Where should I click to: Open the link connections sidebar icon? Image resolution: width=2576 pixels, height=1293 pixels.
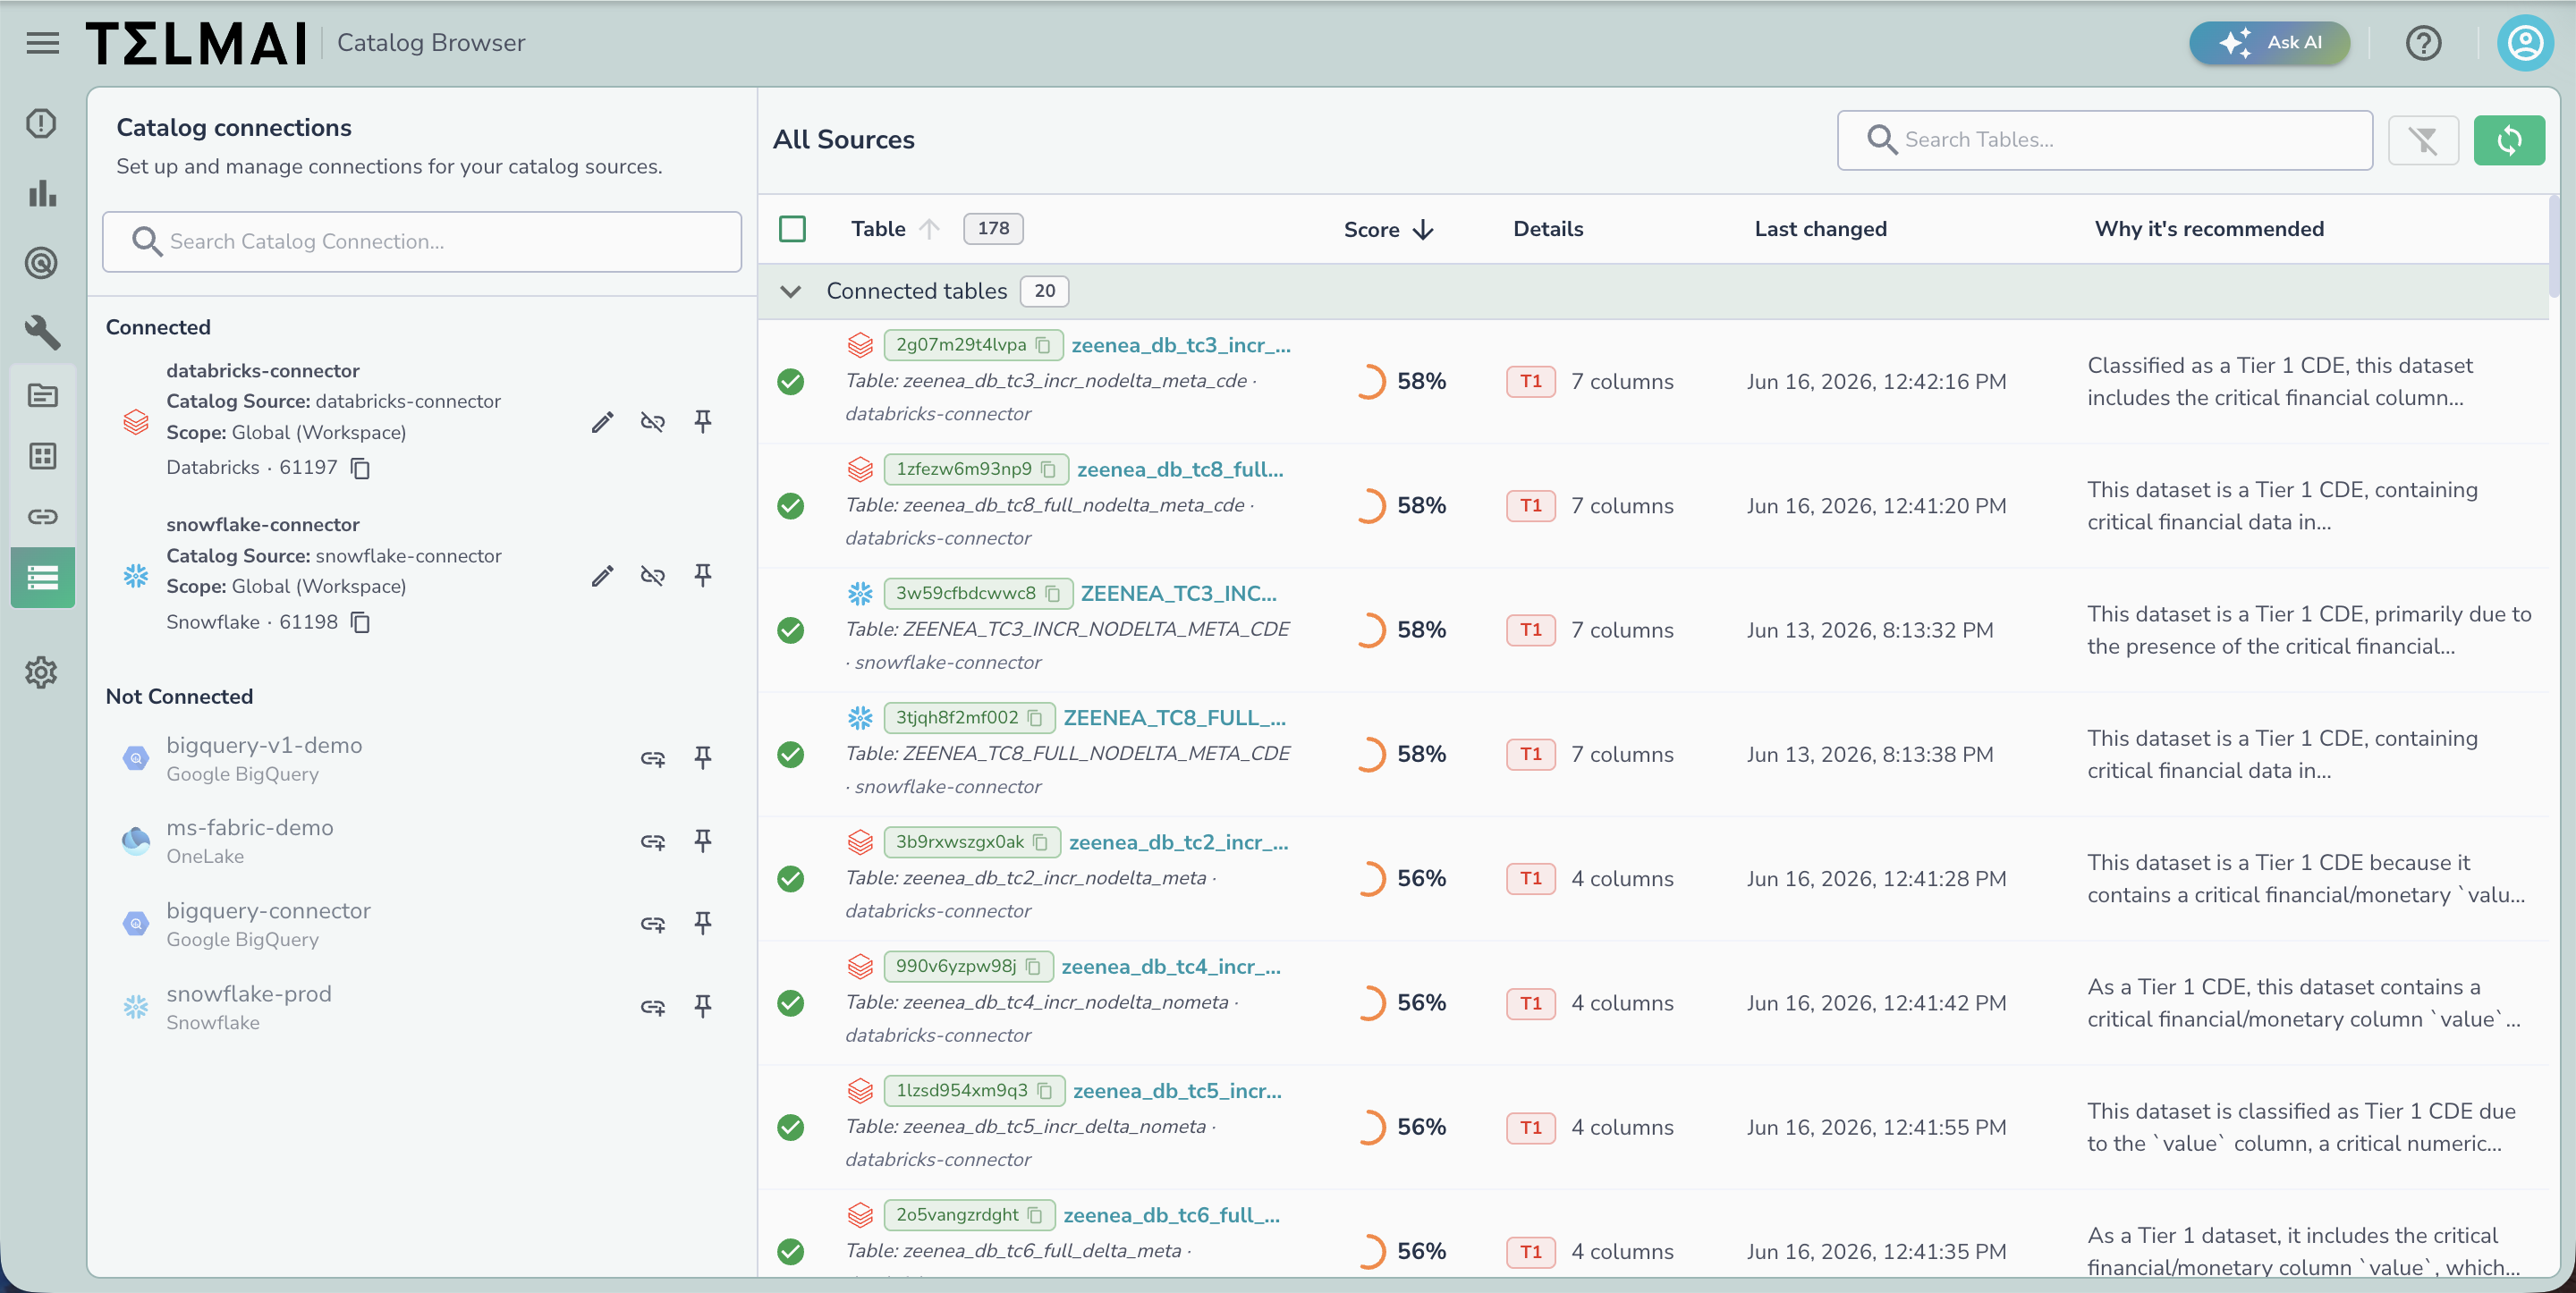click(x=41, y=516)
